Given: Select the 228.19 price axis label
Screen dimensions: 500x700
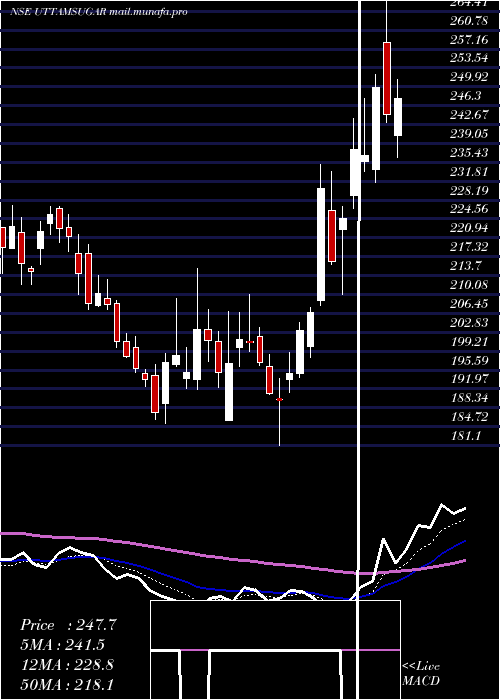Looking at the screenshot, I should point(470,191).
